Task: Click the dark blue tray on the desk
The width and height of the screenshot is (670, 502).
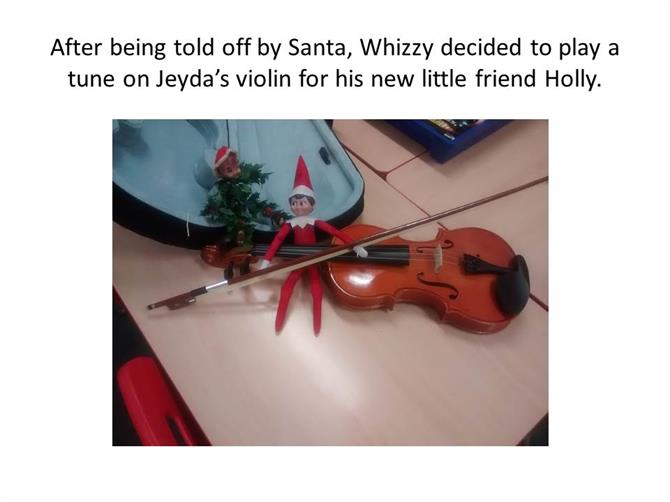Action: pos(449,138)
